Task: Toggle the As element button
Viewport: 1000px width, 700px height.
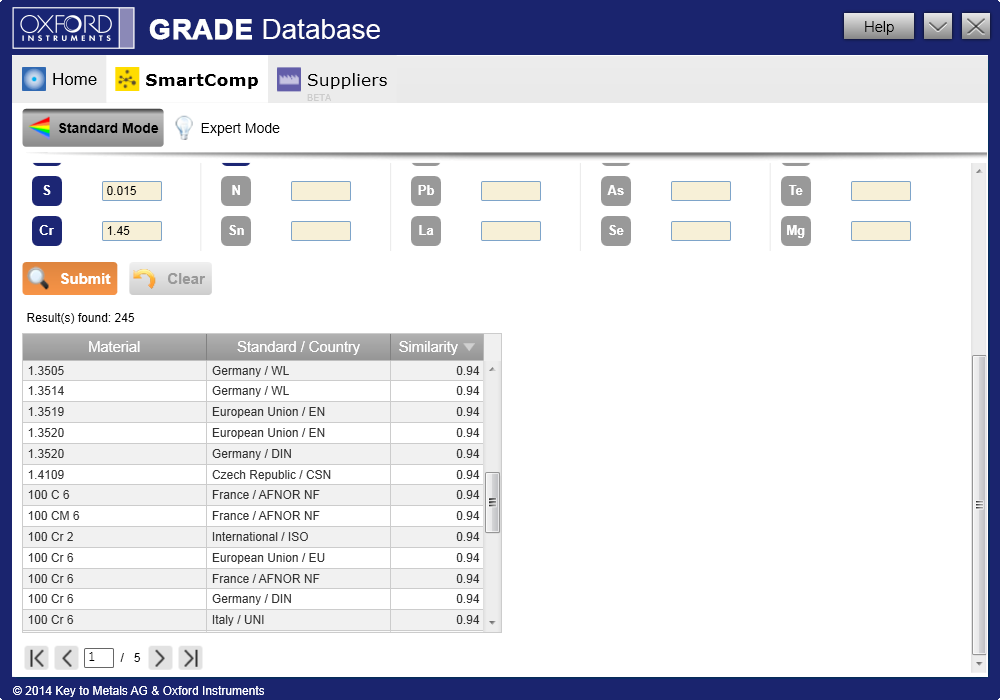Action: pyautogui.click(x=616, y=191)
